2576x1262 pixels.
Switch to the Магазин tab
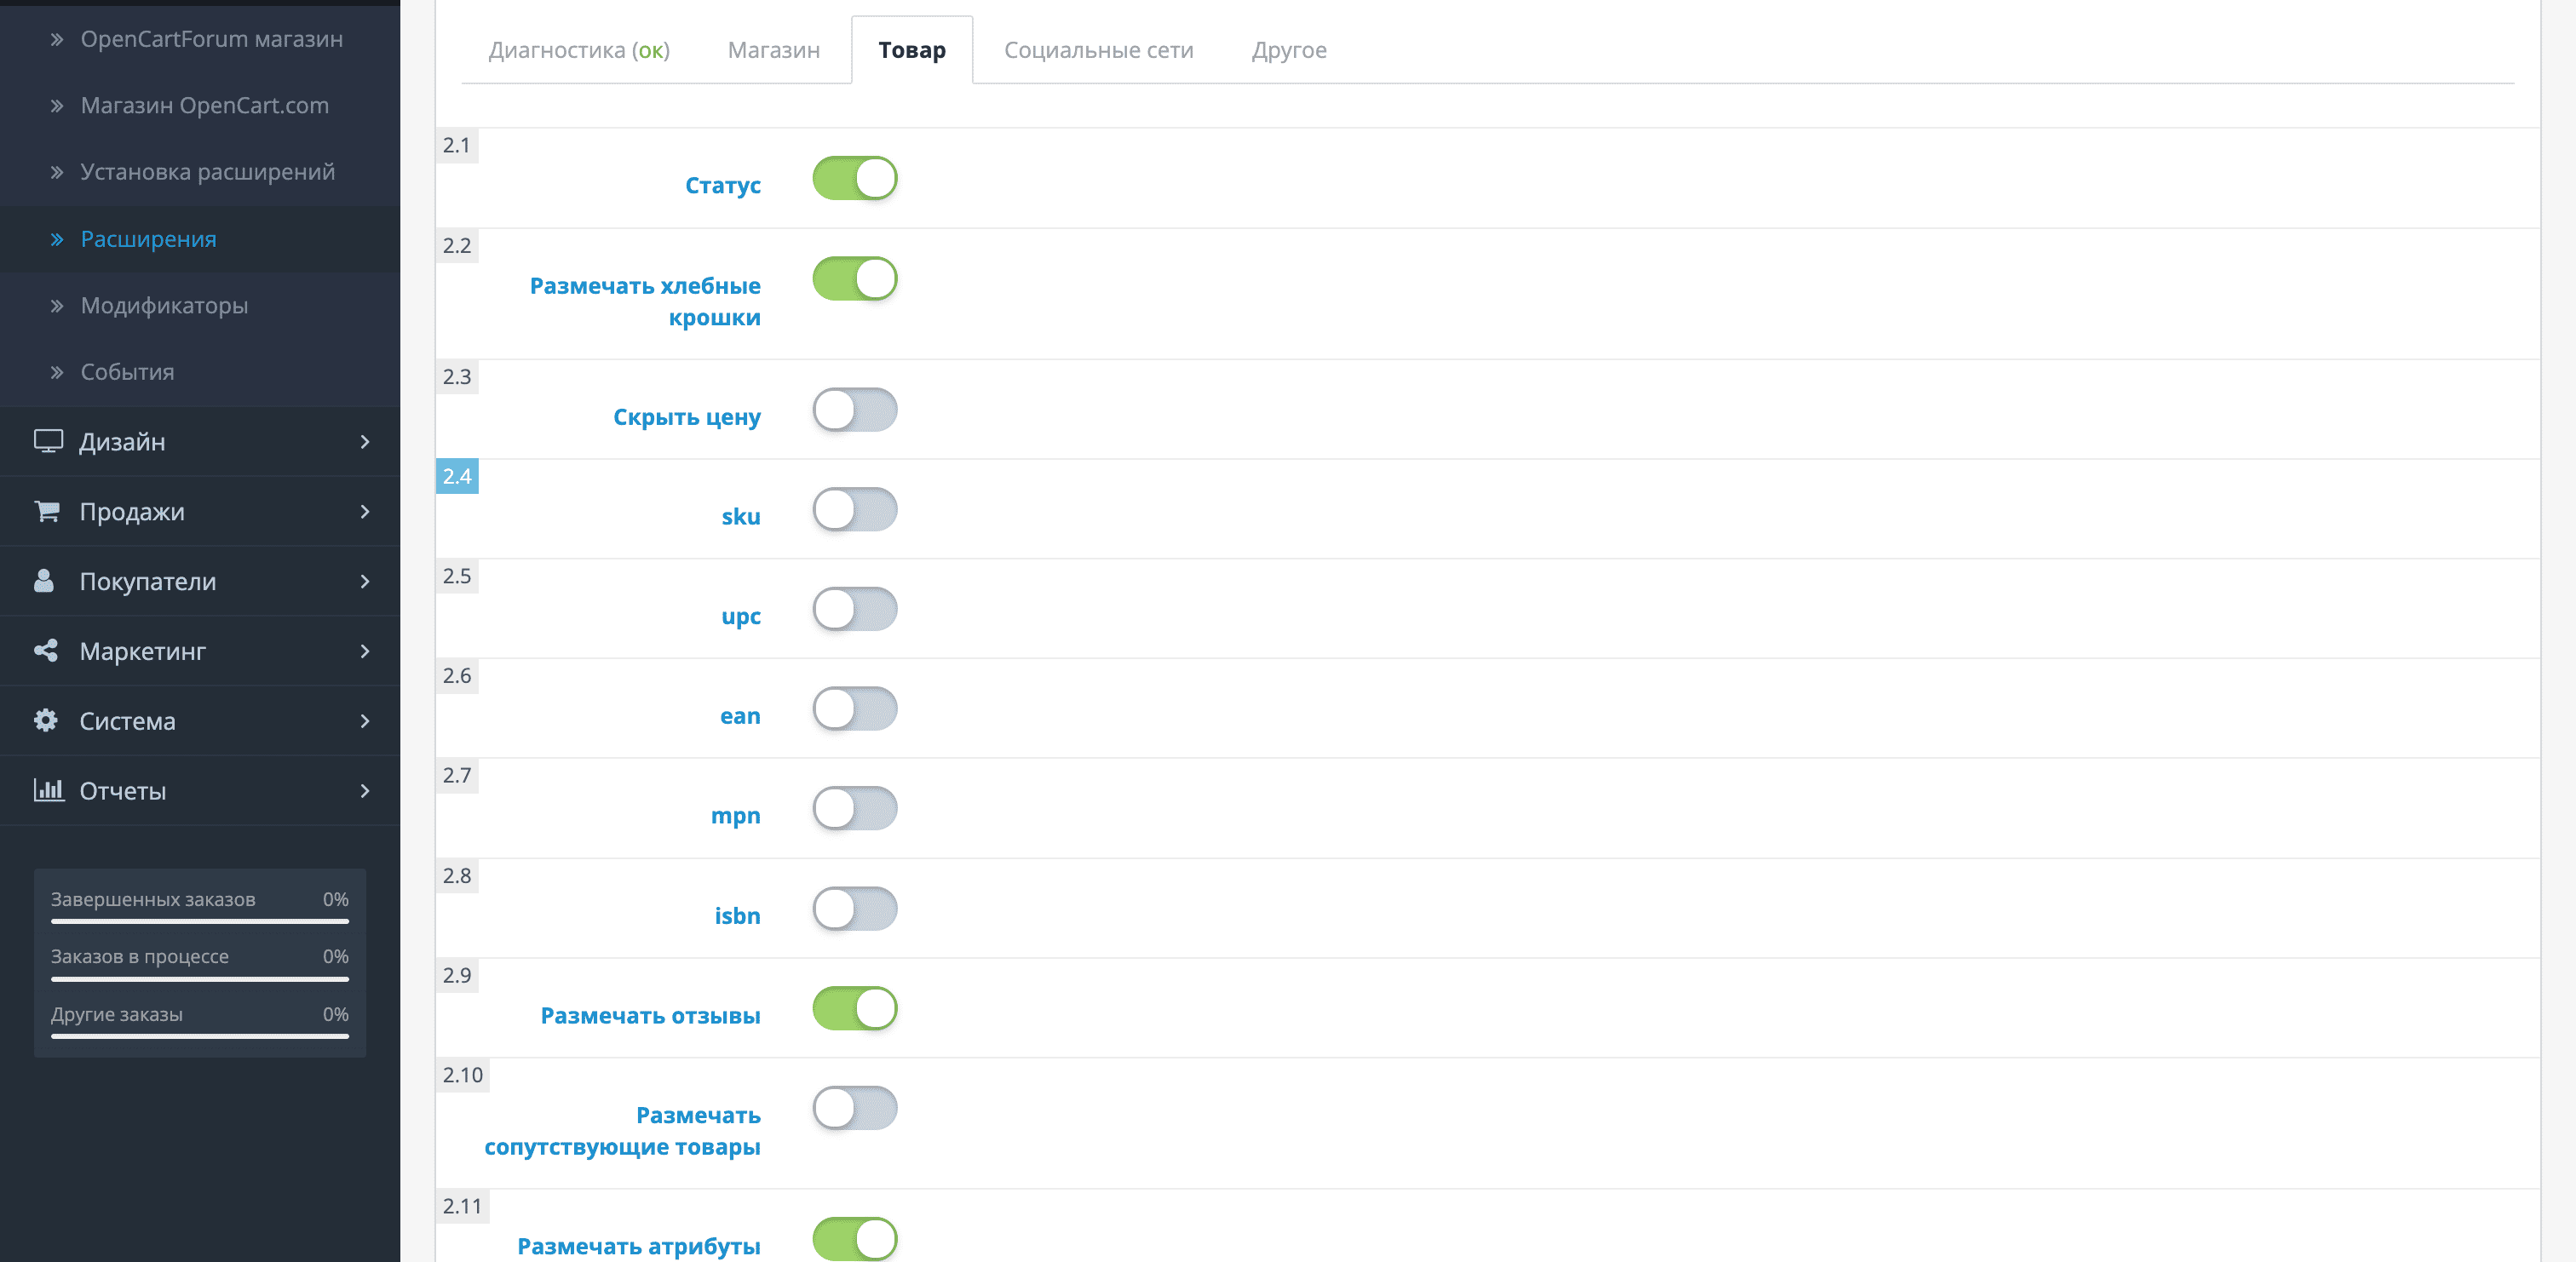click(774, 50)
